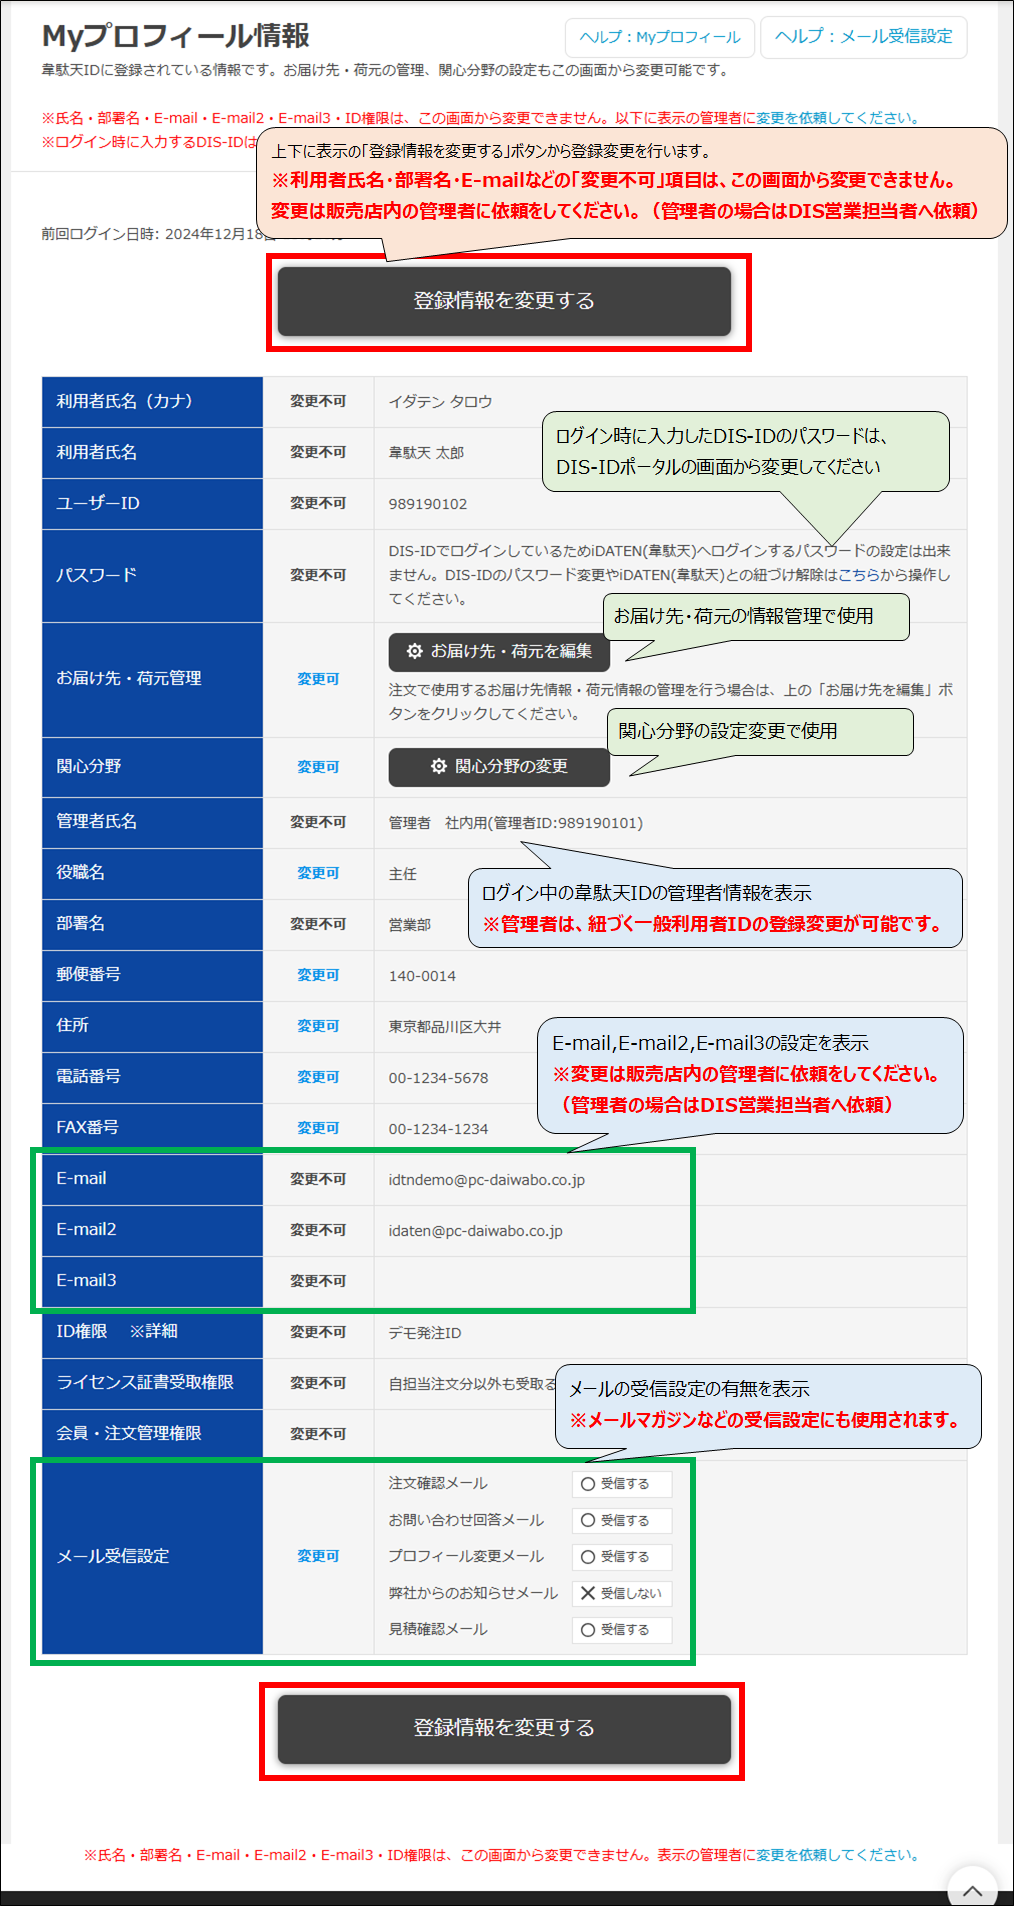The height and width of the screenshot is (1906, 1014).
Task: Click top 登録情報を変更する button
Action: click(504, 301)
